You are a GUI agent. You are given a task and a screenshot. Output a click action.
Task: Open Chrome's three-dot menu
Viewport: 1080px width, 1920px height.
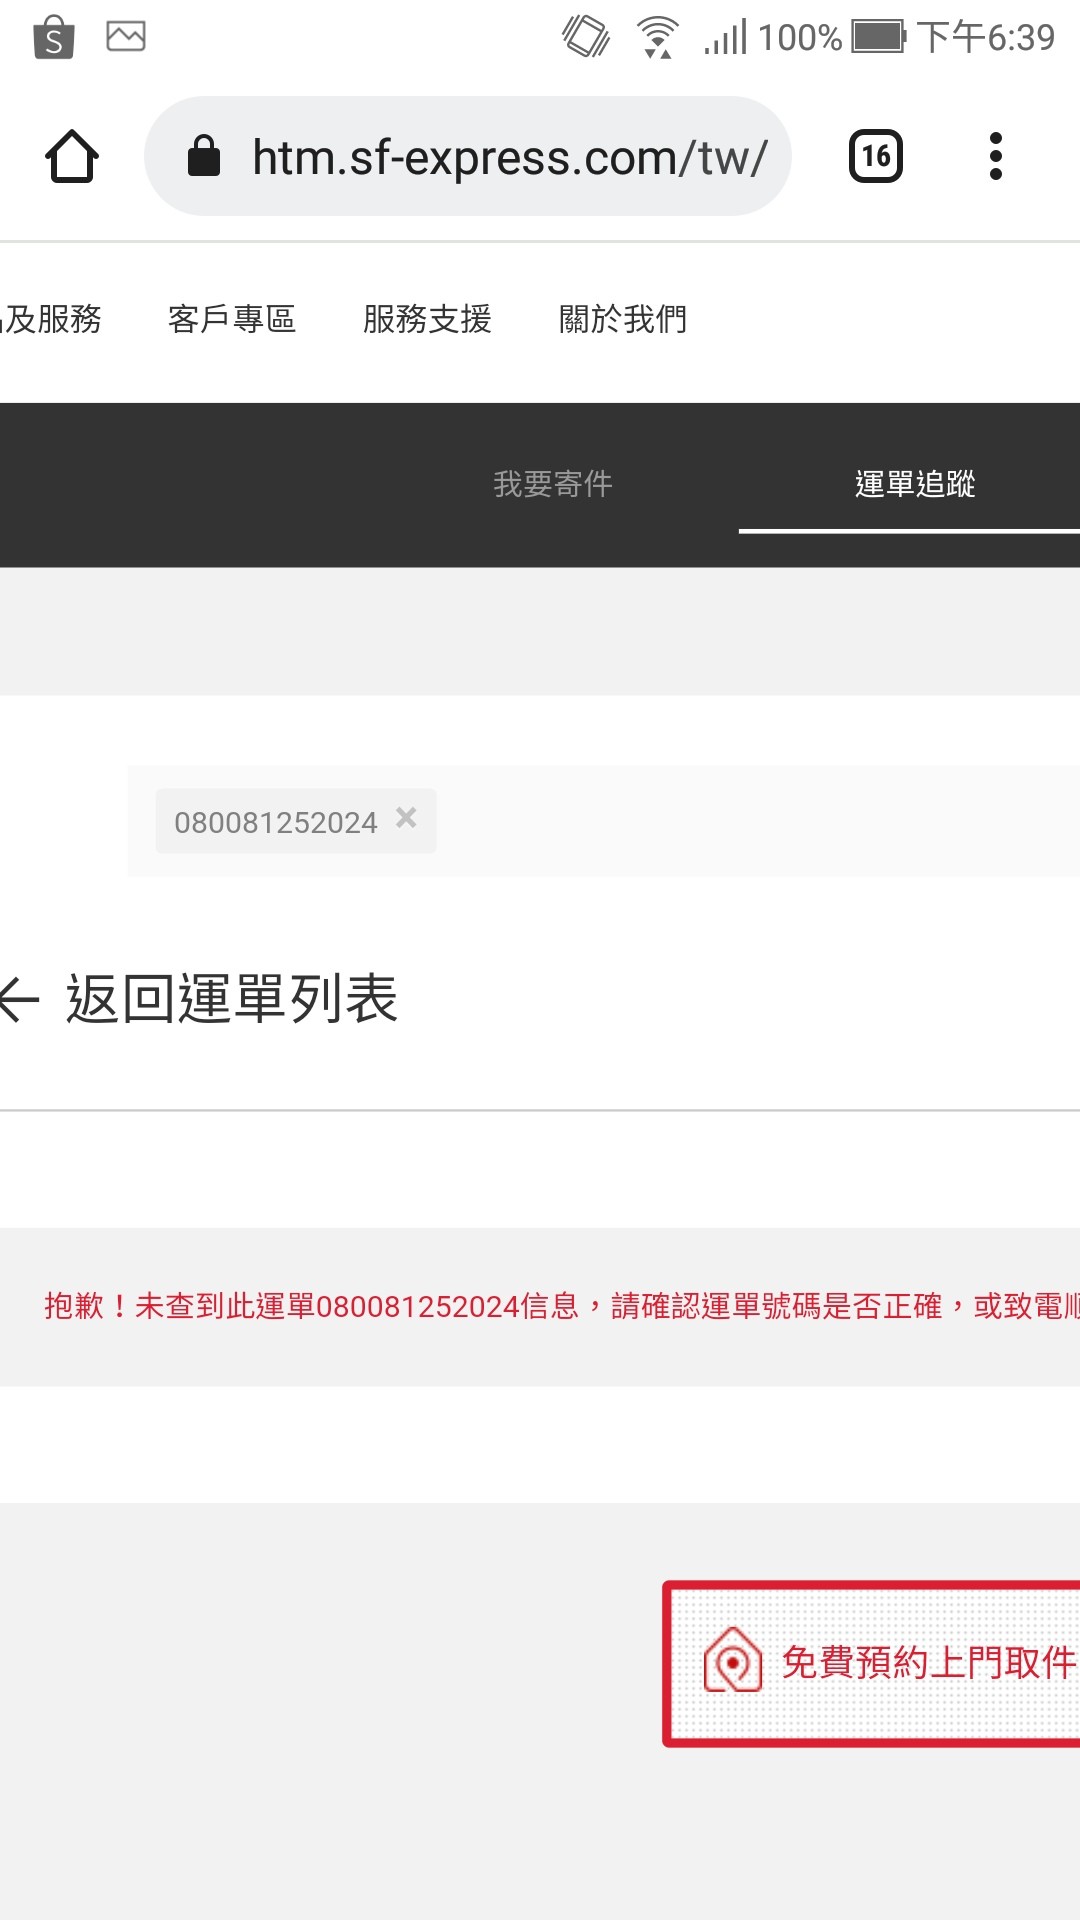point(995,156)
